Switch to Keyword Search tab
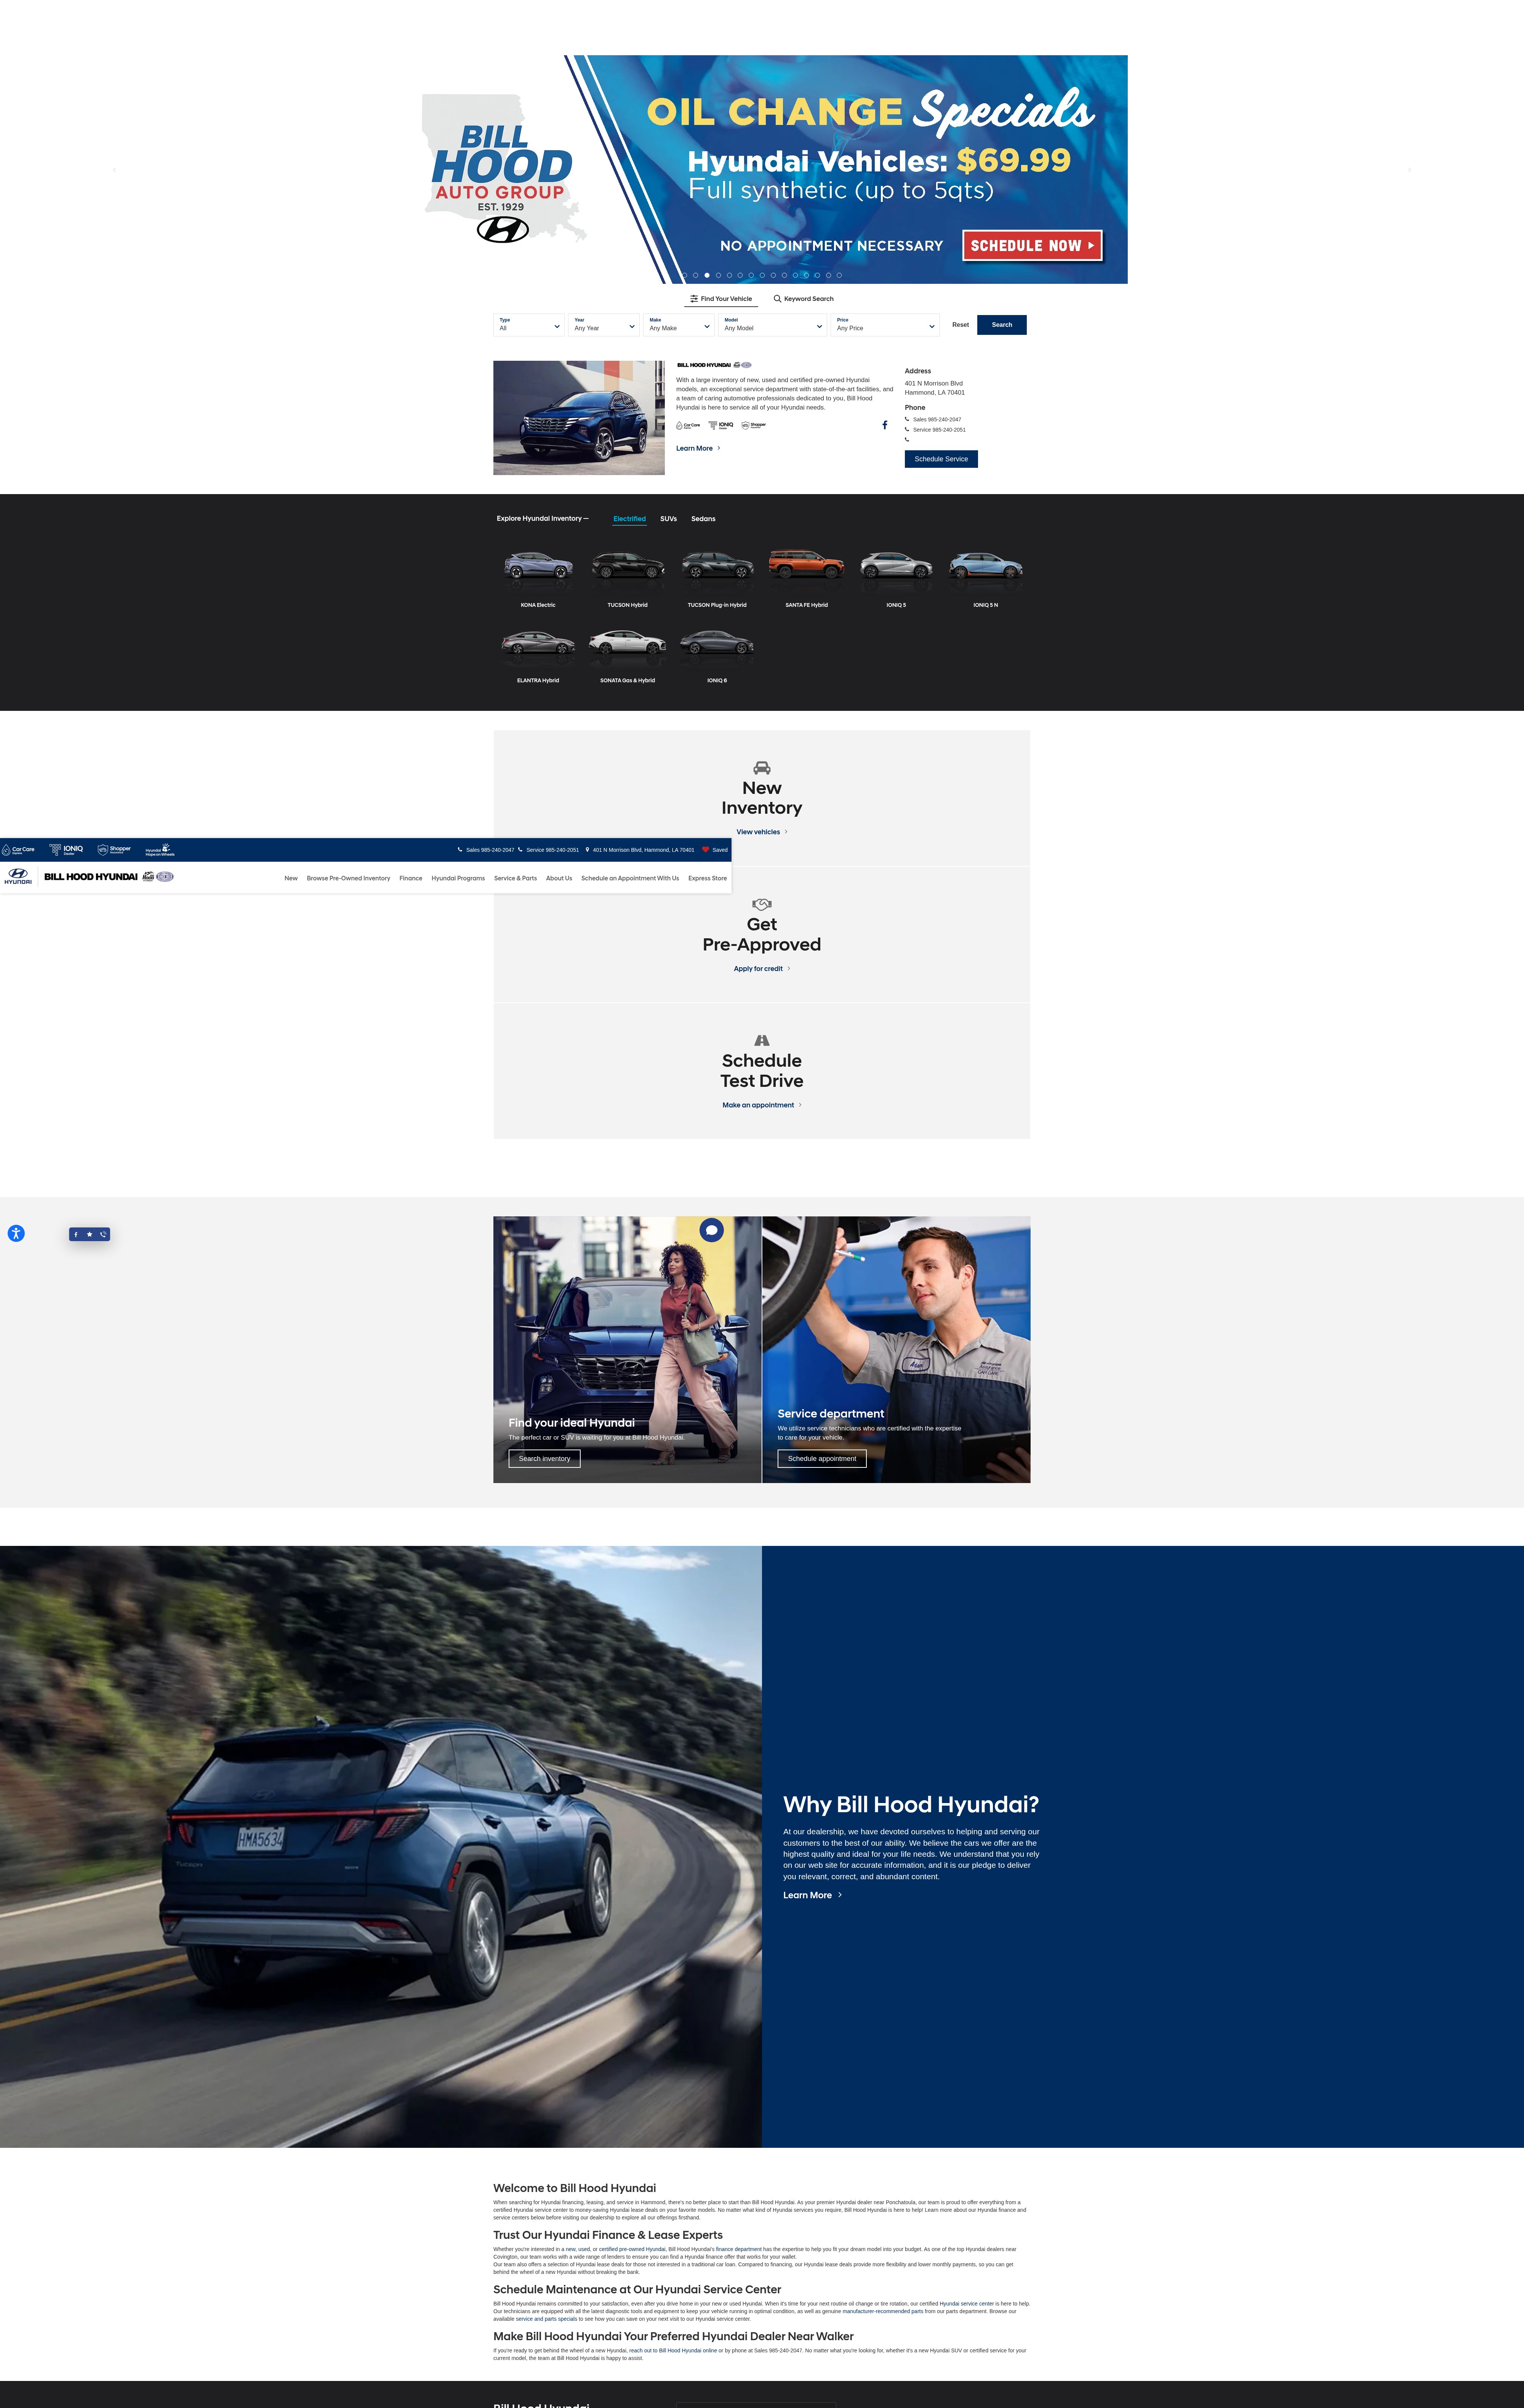Image resolution: width=1524 pixels, height=2408 pixels. [x=803, y=299]
